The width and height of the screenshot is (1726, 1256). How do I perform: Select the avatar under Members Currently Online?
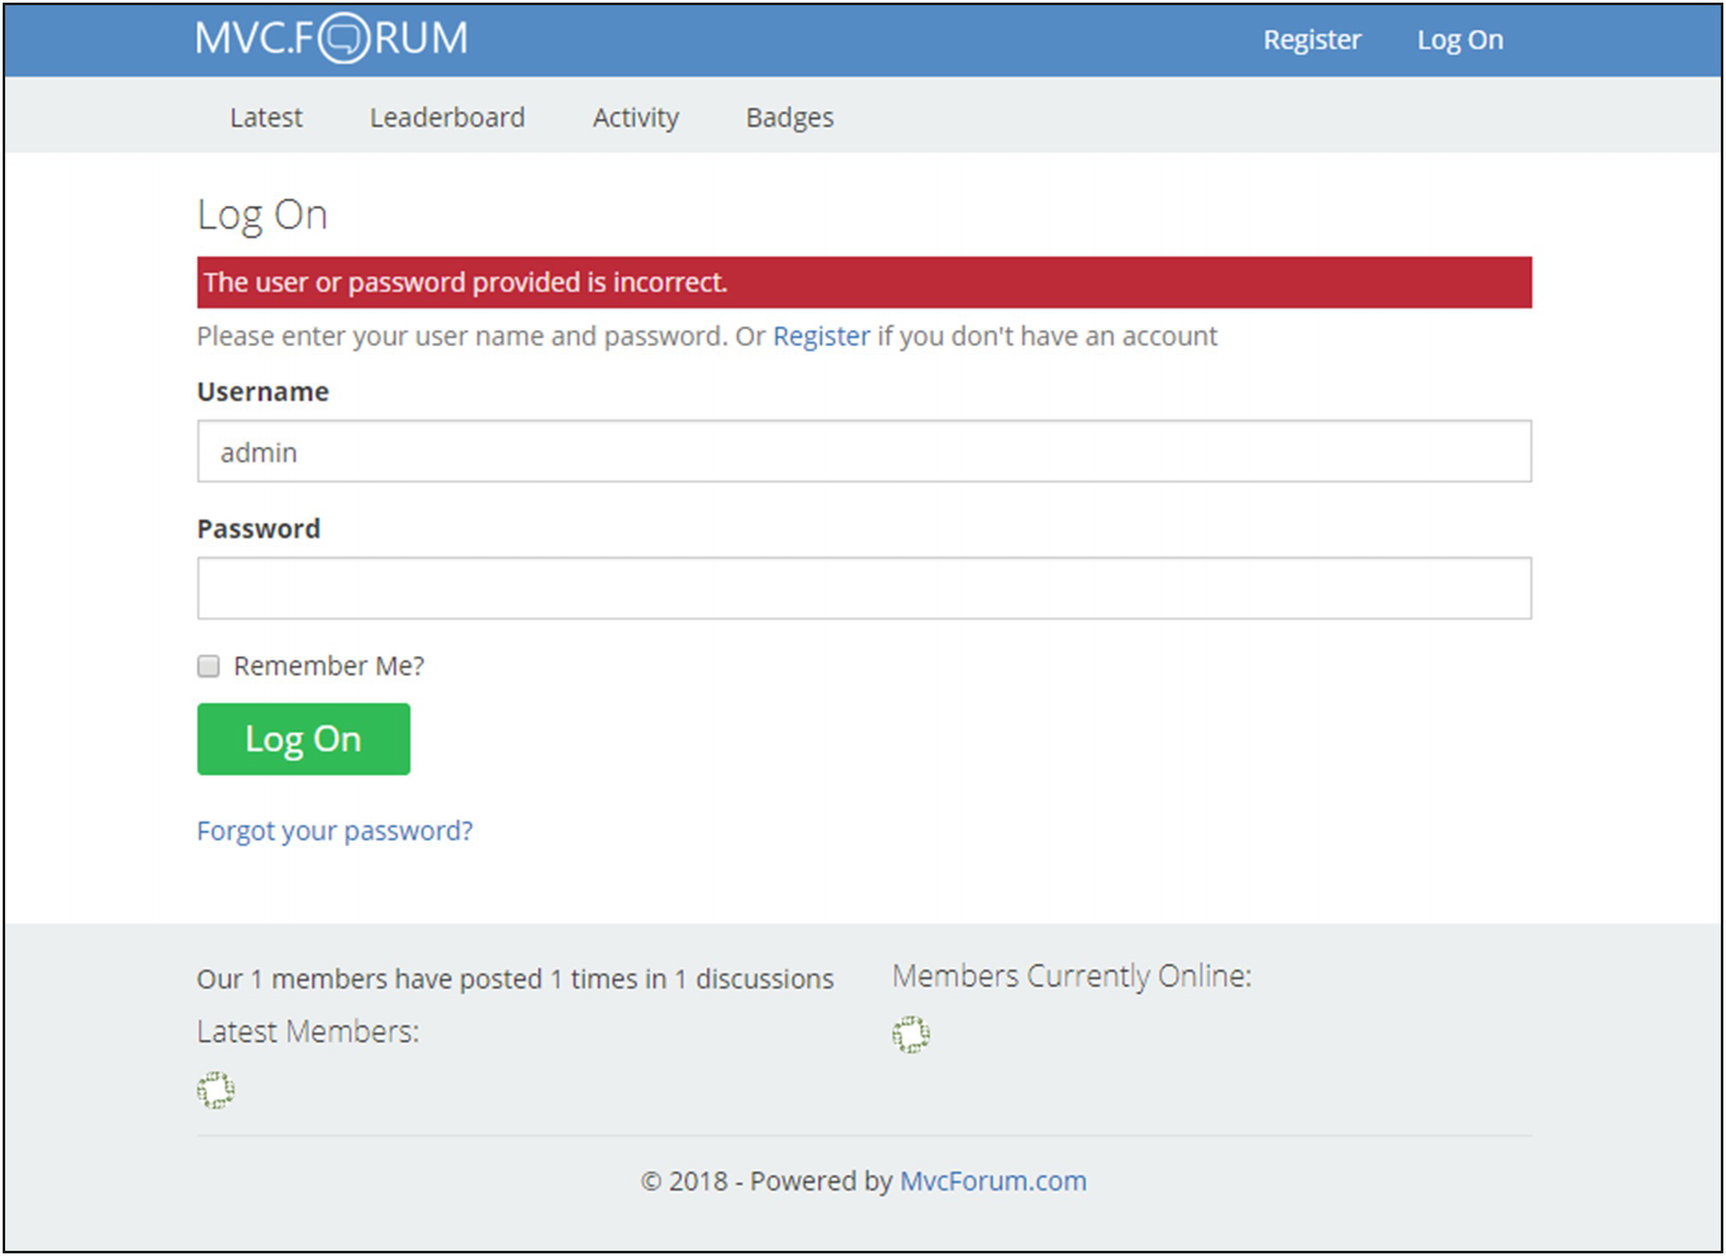click(911, 1035)
